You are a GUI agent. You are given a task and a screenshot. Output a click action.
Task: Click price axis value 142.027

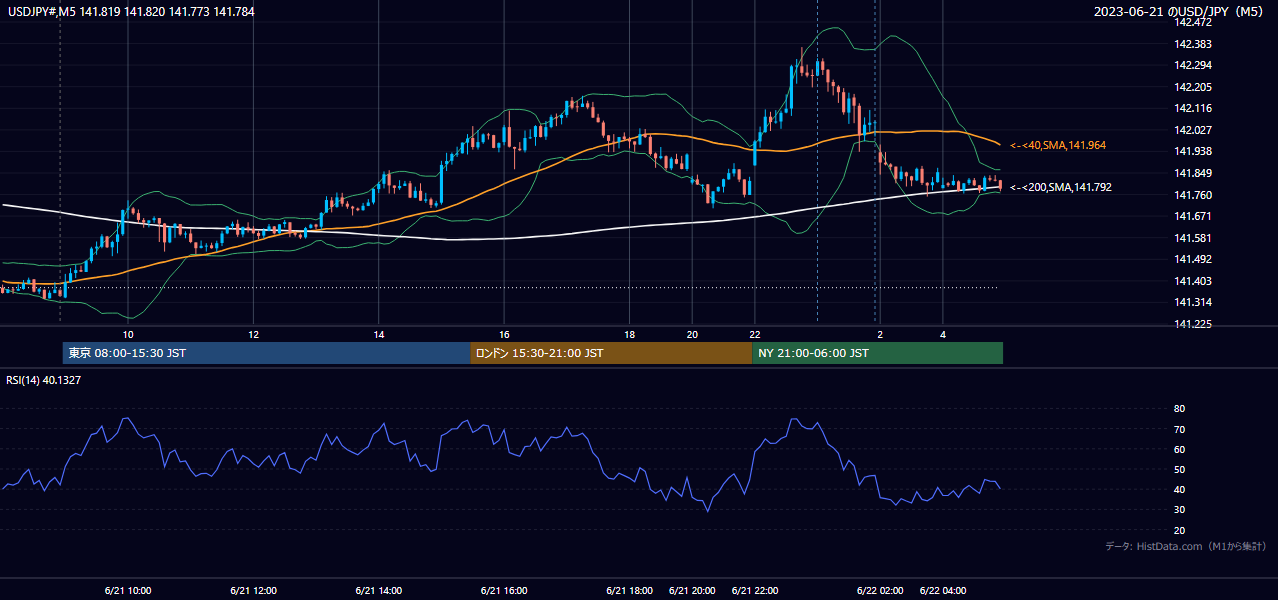coord(1192,130)
